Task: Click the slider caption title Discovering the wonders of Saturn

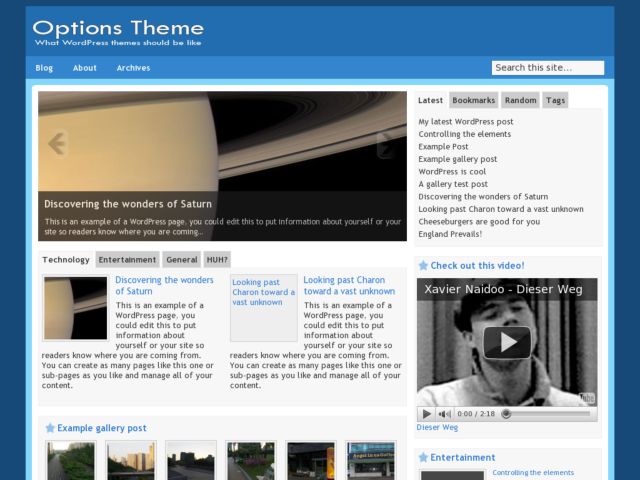Action: click(x=128, y=204)
